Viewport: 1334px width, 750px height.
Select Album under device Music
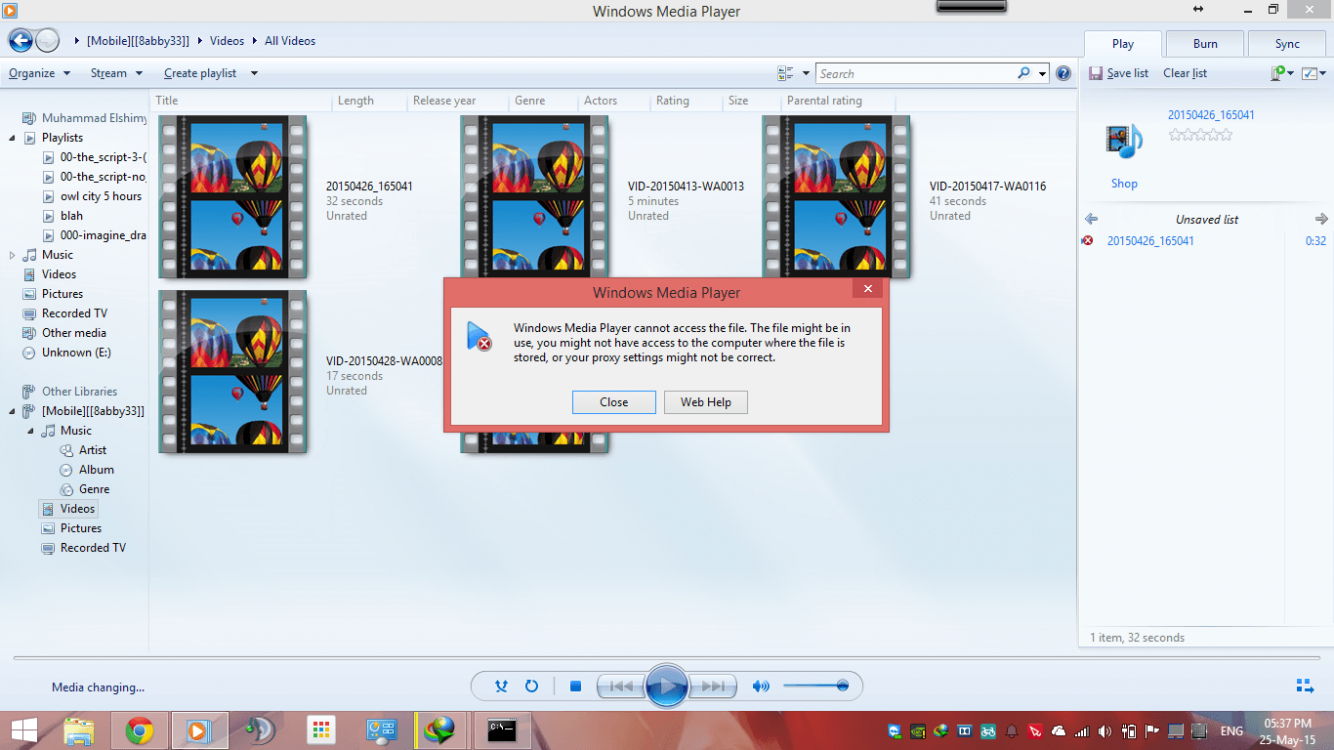(x=96, y=470)
